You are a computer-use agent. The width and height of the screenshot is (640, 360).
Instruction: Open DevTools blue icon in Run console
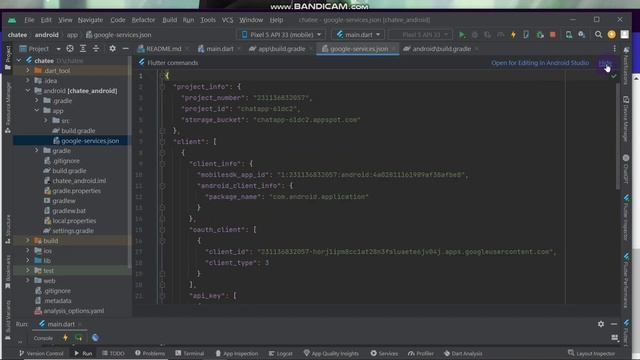(95, 338)
